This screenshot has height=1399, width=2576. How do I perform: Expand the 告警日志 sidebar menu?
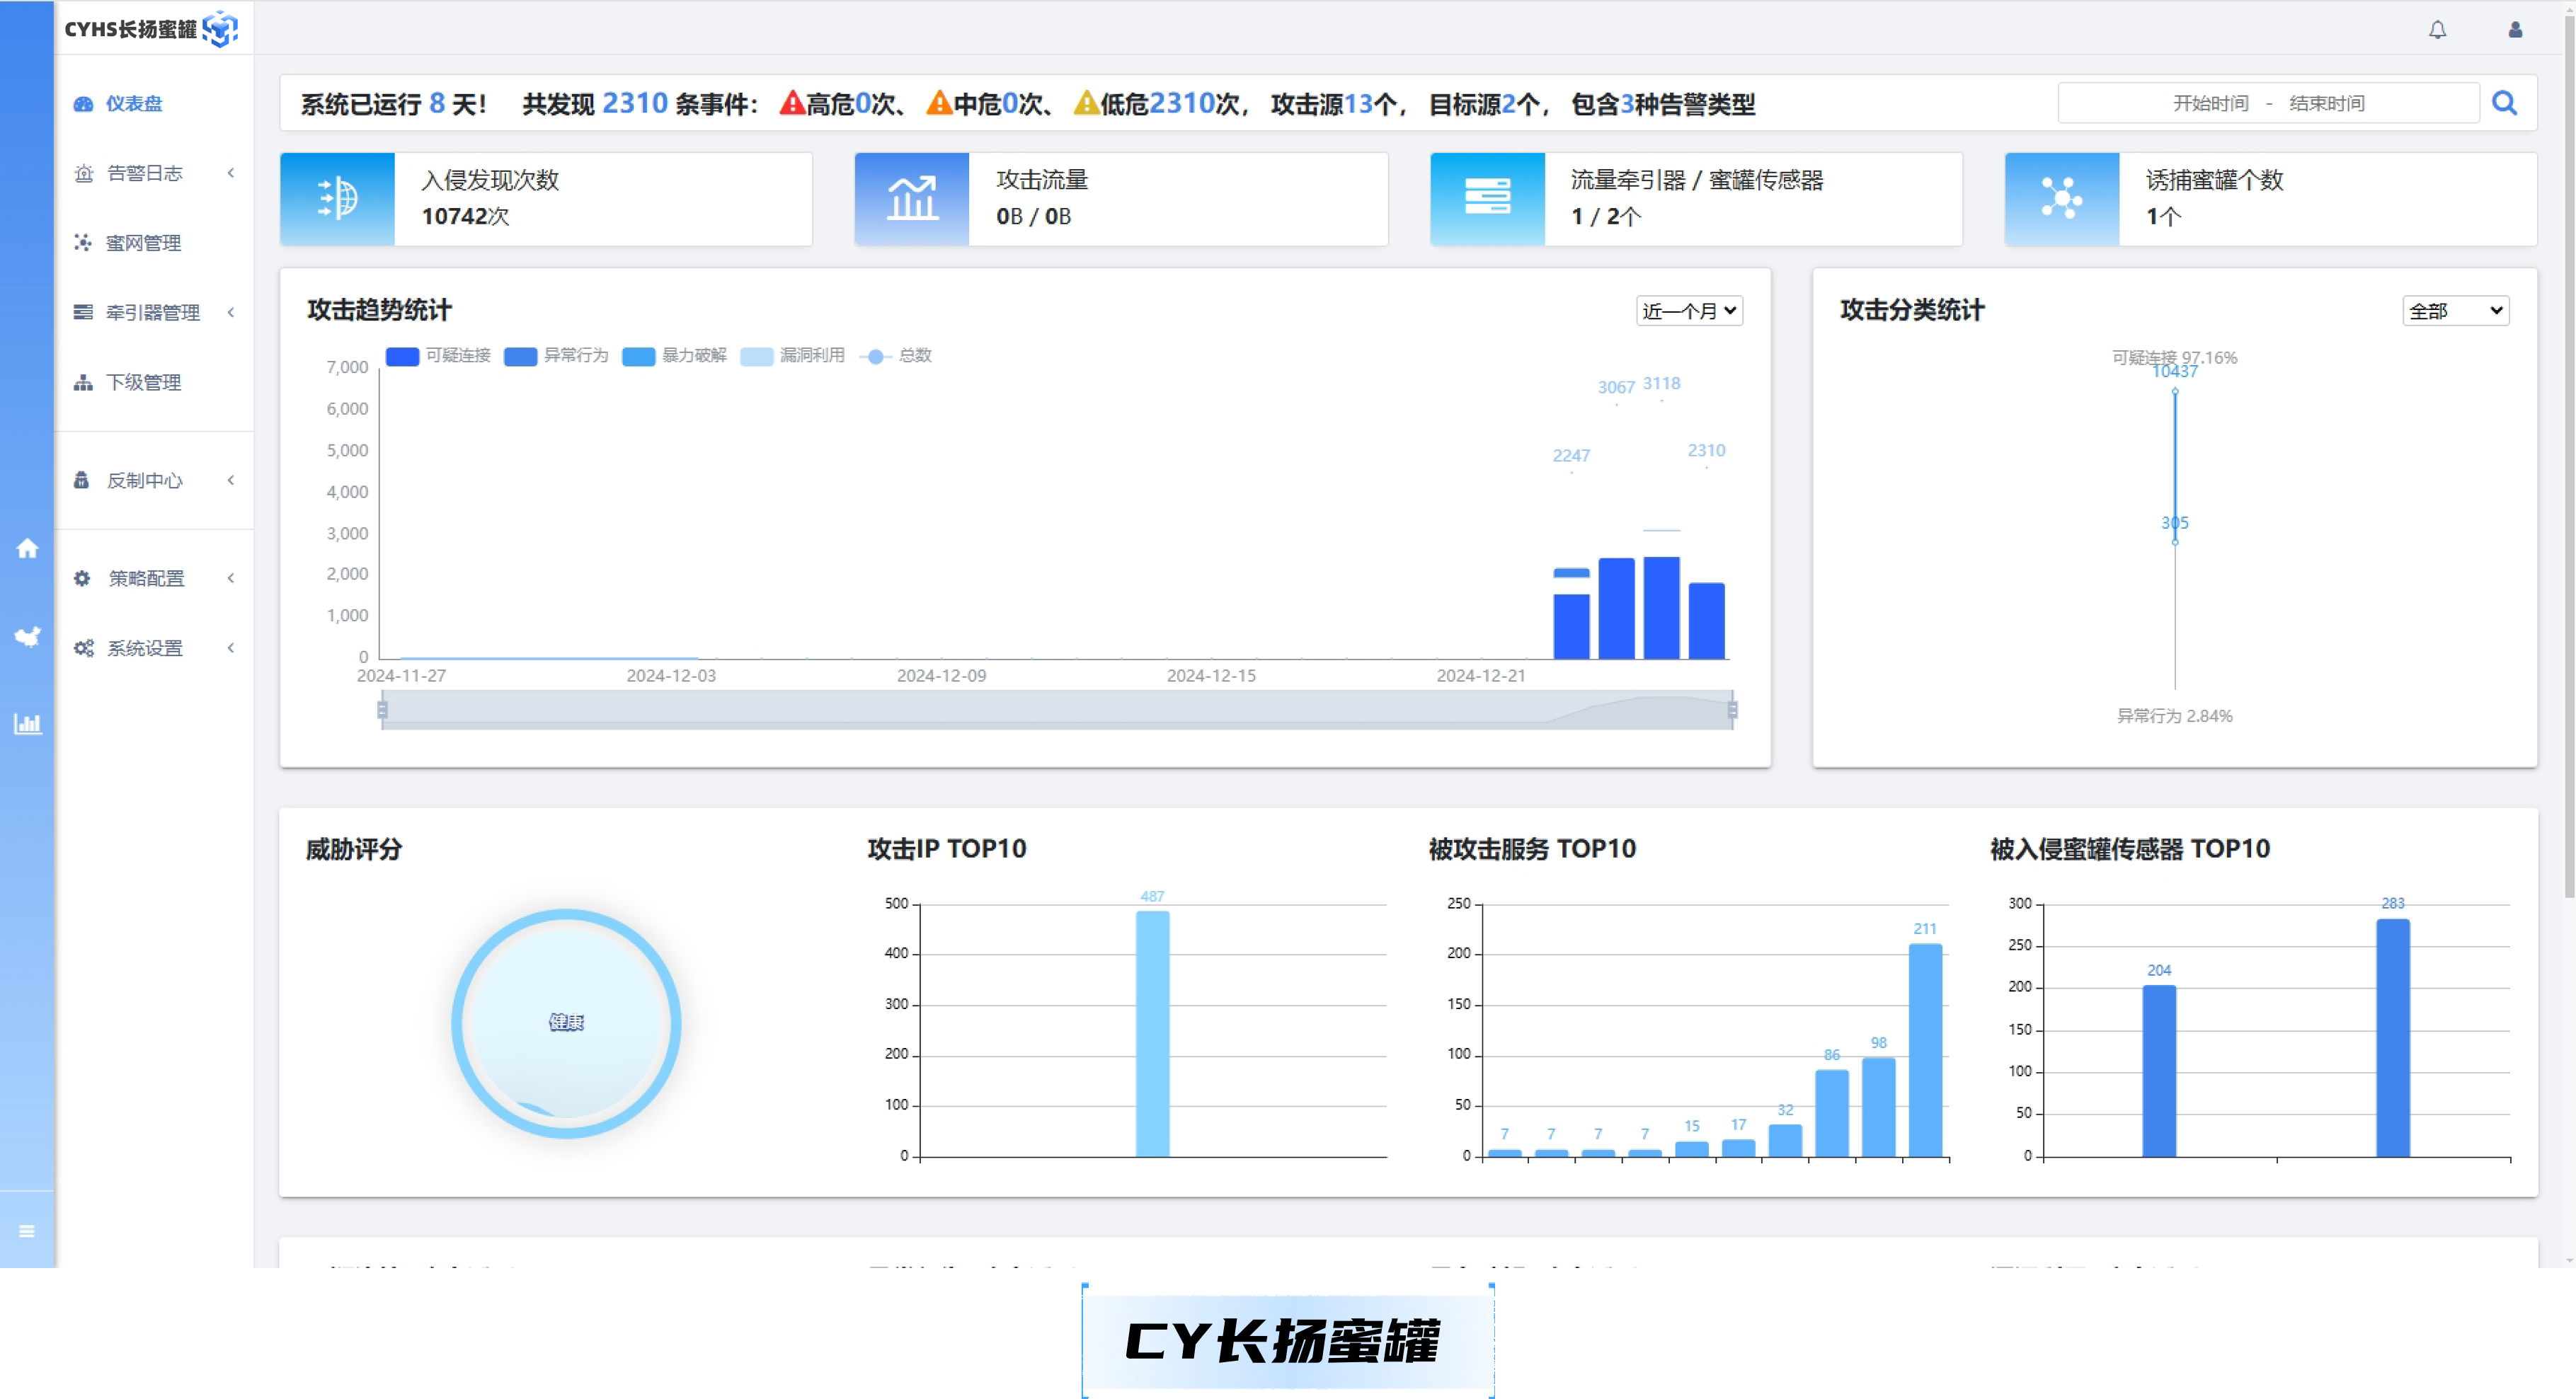pos(145,173)
